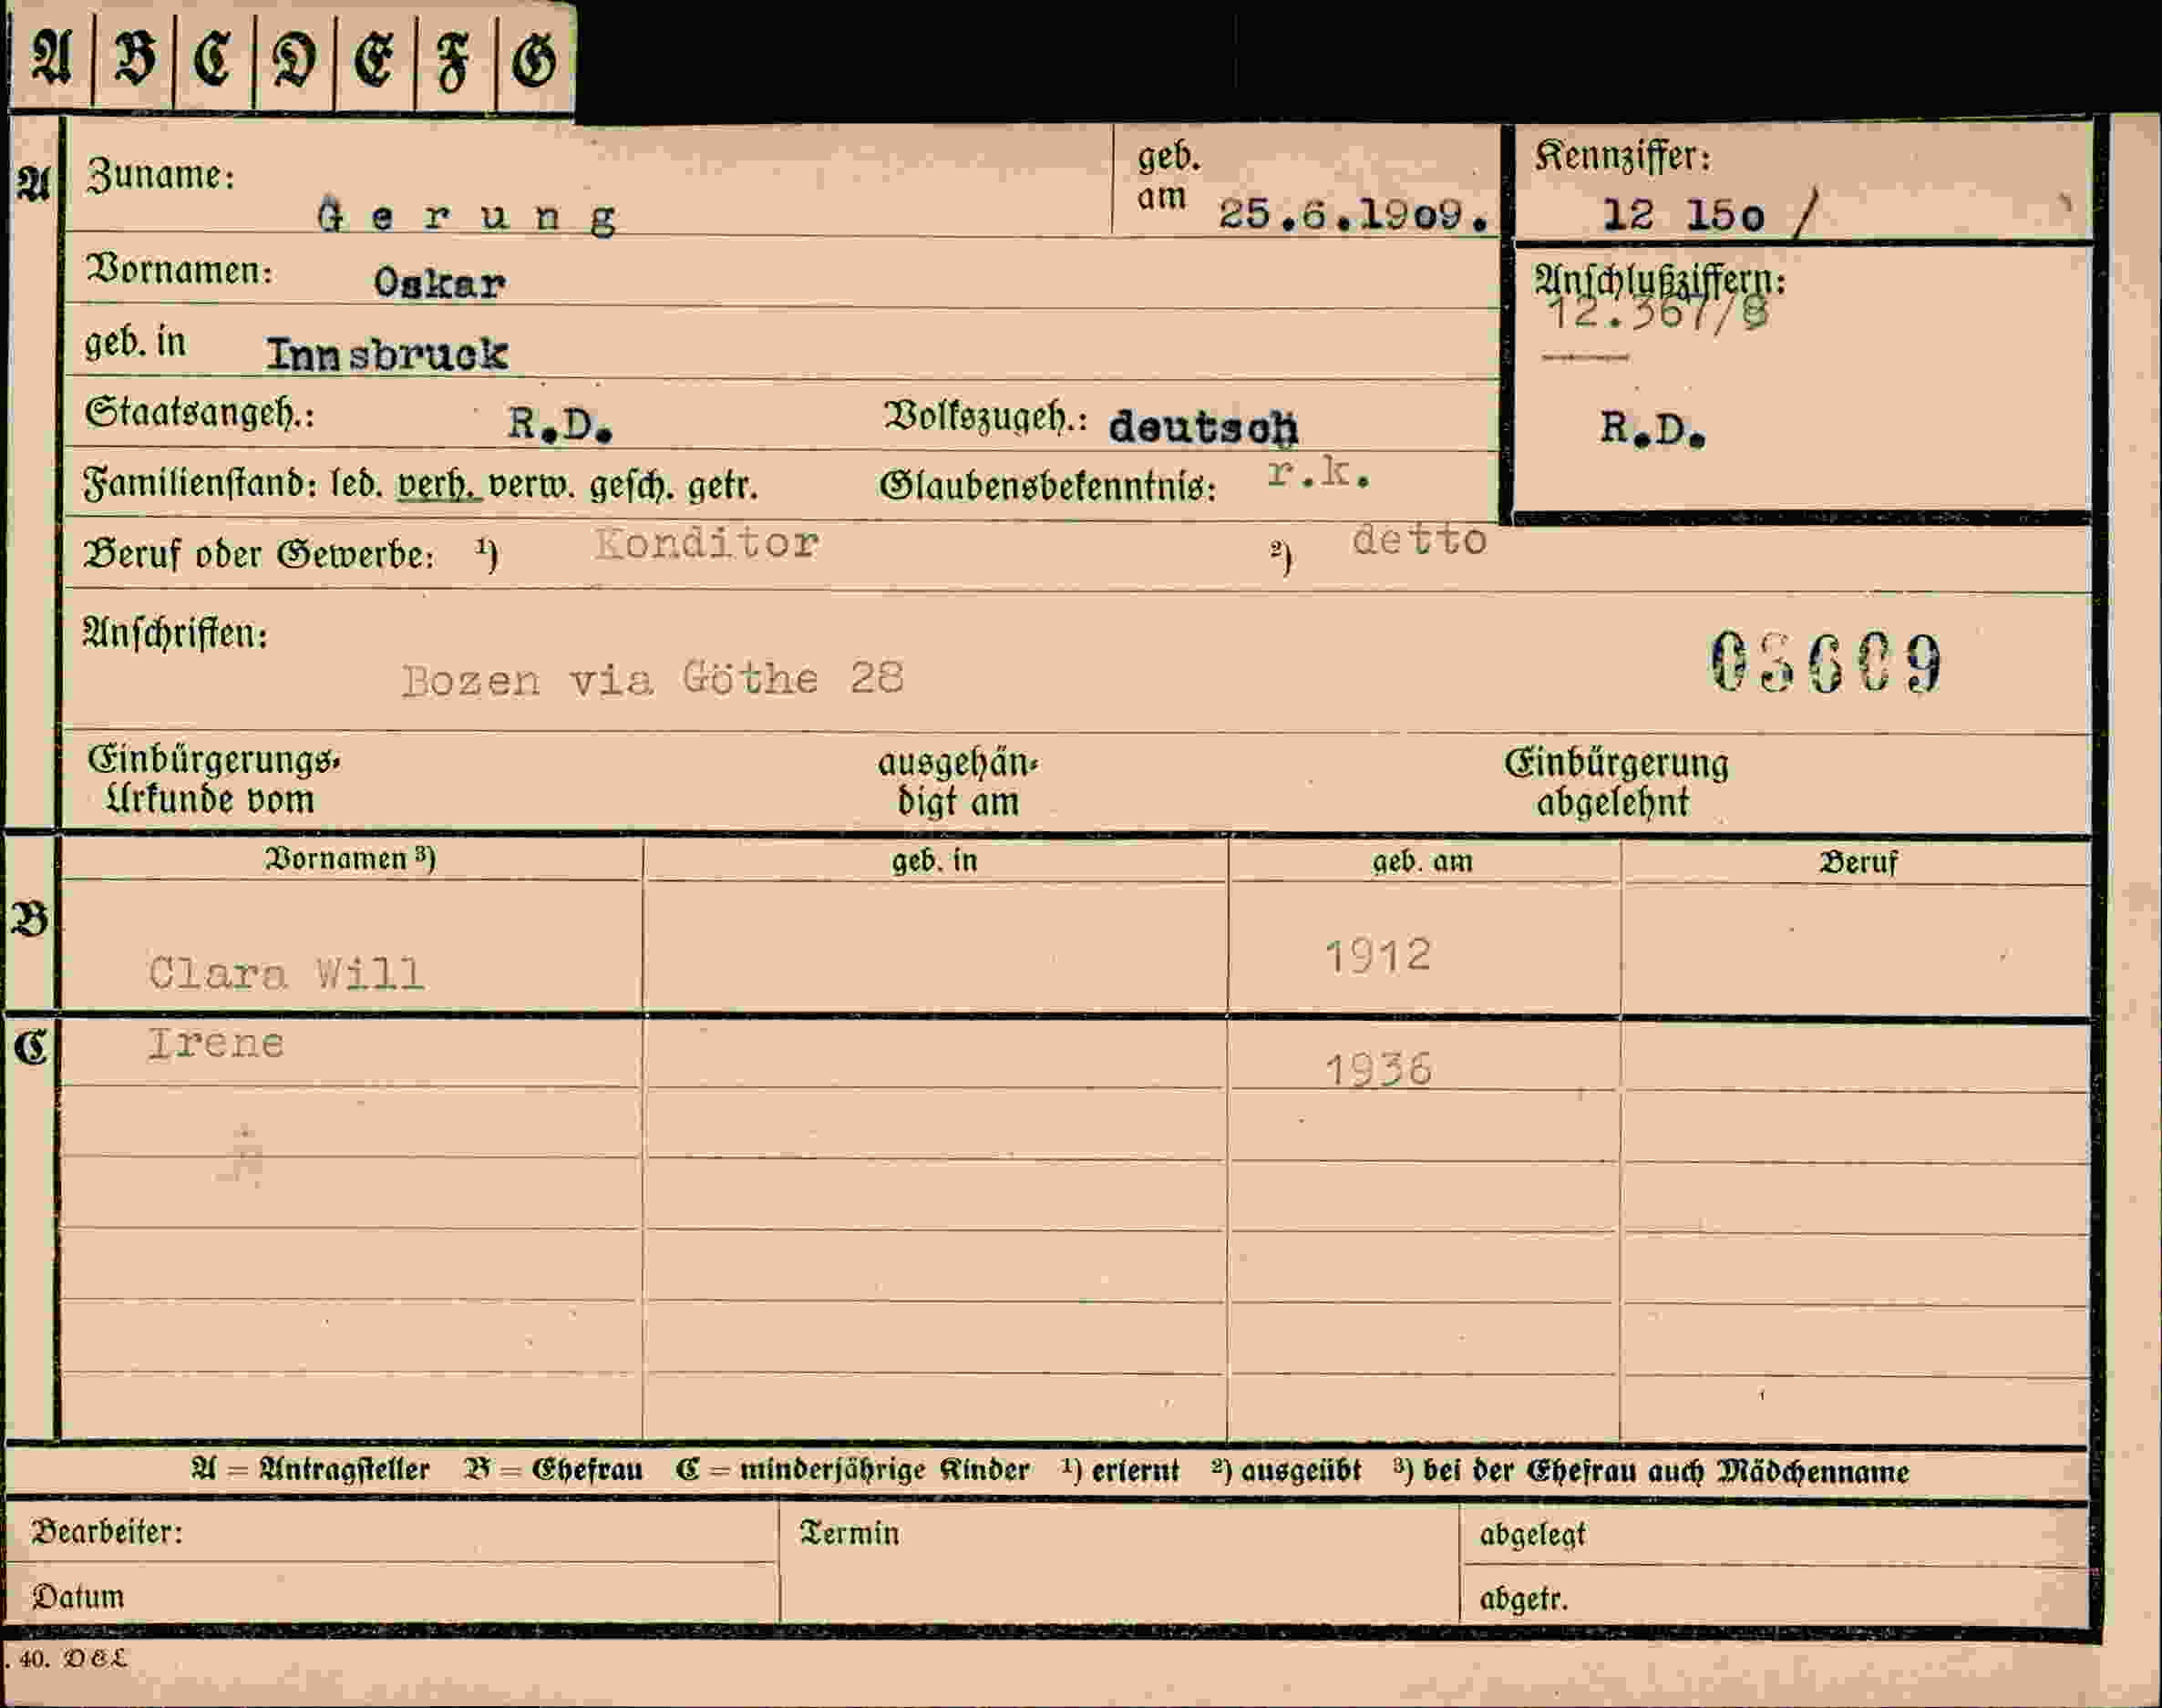
Task: Select index tab letter B
Action: click(133, 58)
